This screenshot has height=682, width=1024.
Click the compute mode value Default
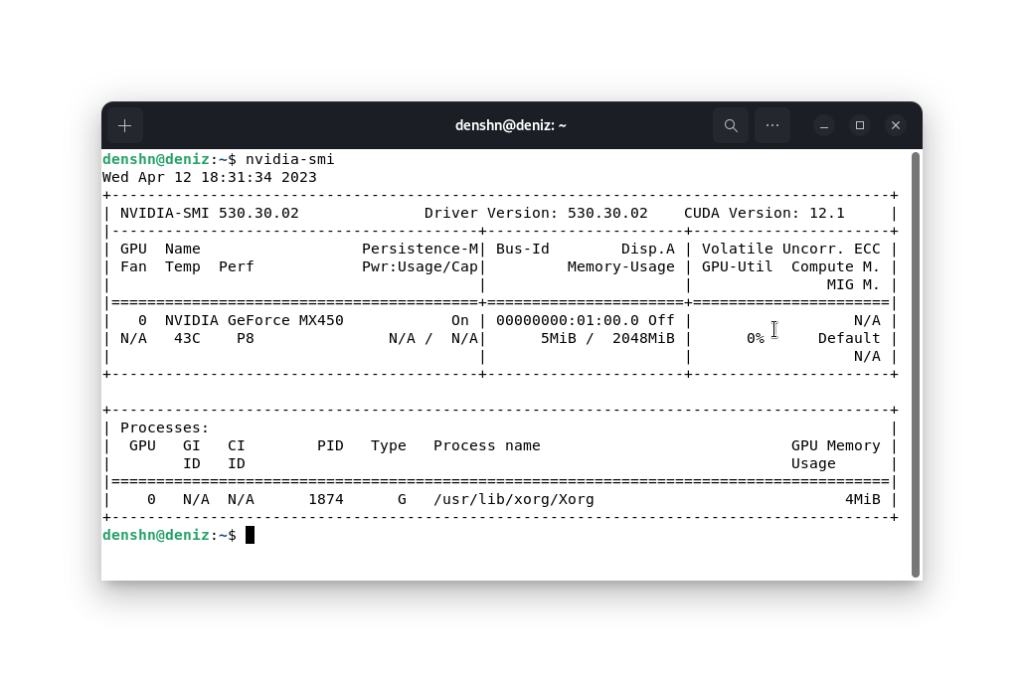849,338
